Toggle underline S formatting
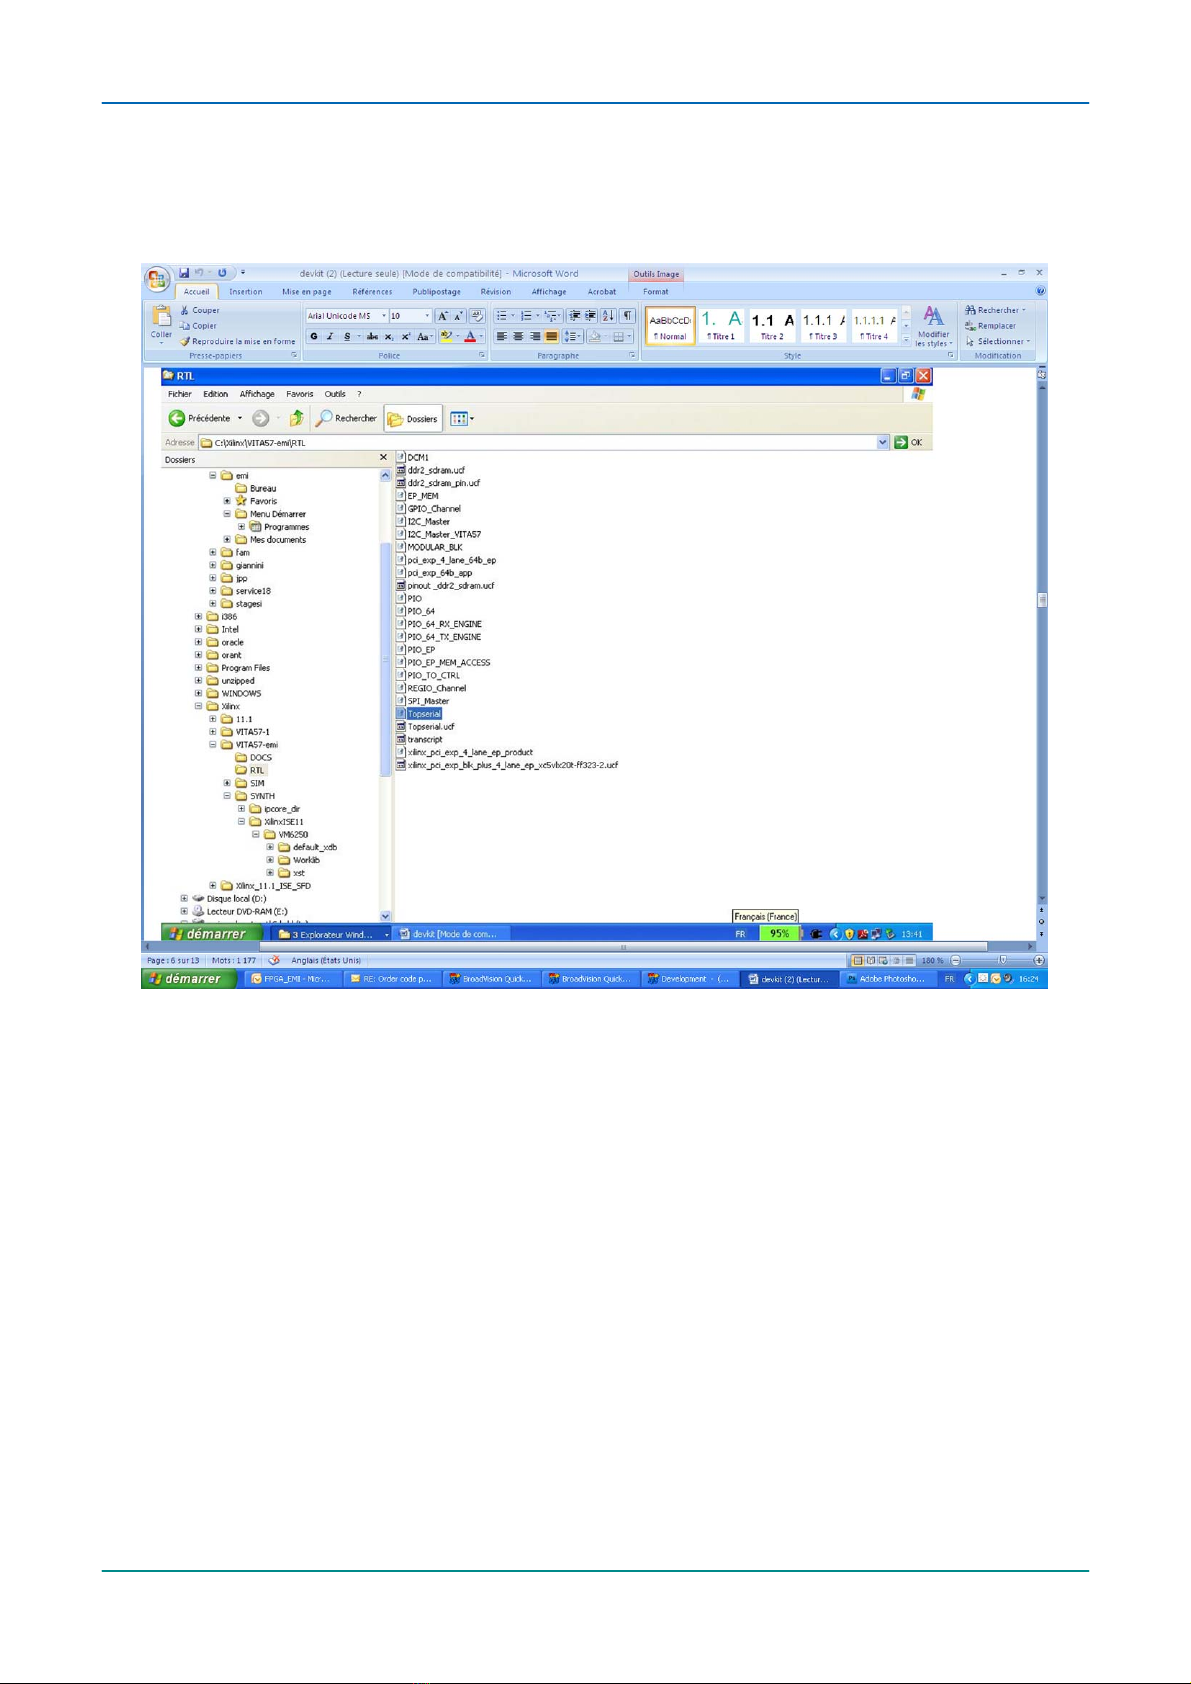The width and height of the screenshot is (1191, 1684). (x=347, y=337)
